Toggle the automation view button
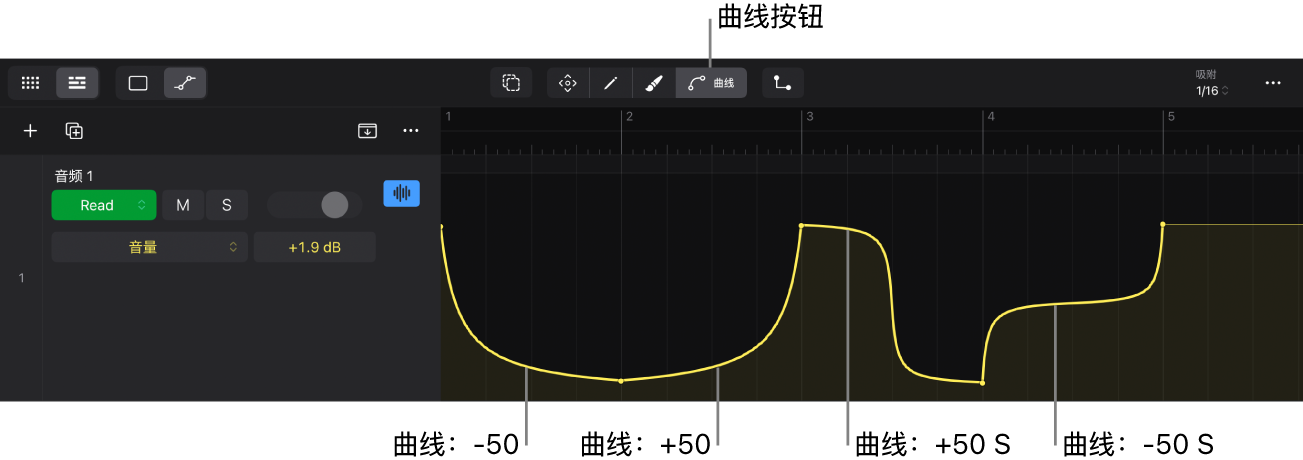The image size is (1303, 460). (183, 83)
